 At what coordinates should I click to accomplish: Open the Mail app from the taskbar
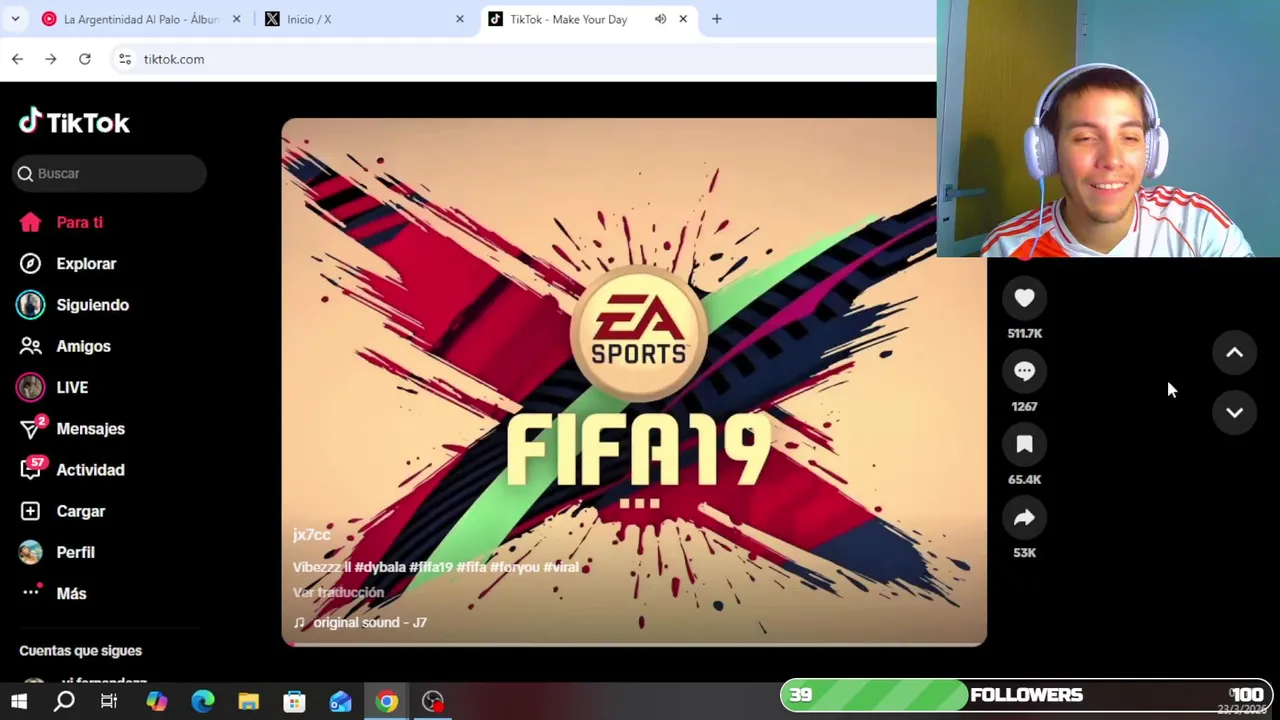click(340, 701)
